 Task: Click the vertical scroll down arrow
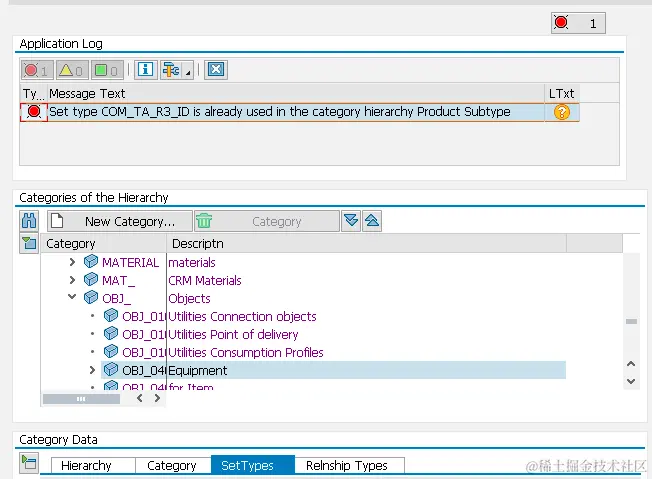pos(631,381)
